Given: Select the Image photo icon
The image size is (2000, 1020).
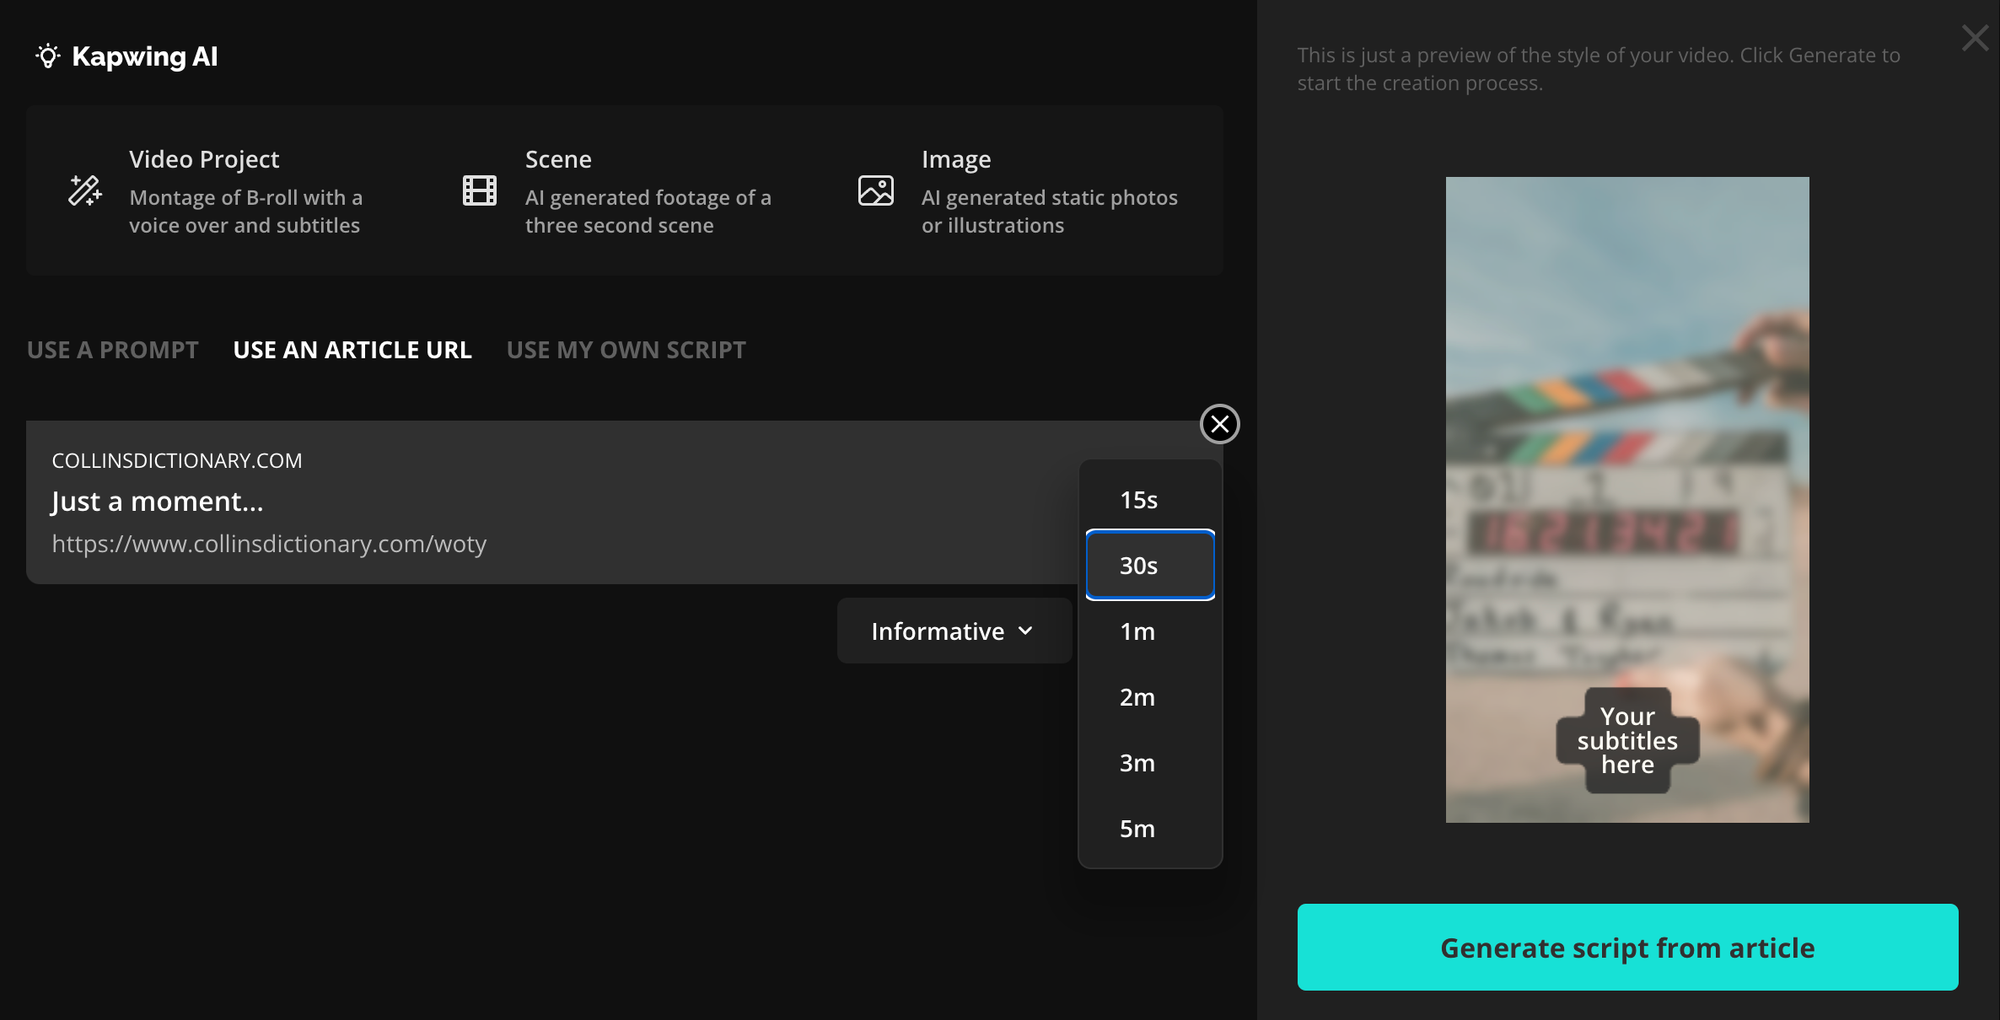Looking at the screenshot, I should tap(875, 190).
